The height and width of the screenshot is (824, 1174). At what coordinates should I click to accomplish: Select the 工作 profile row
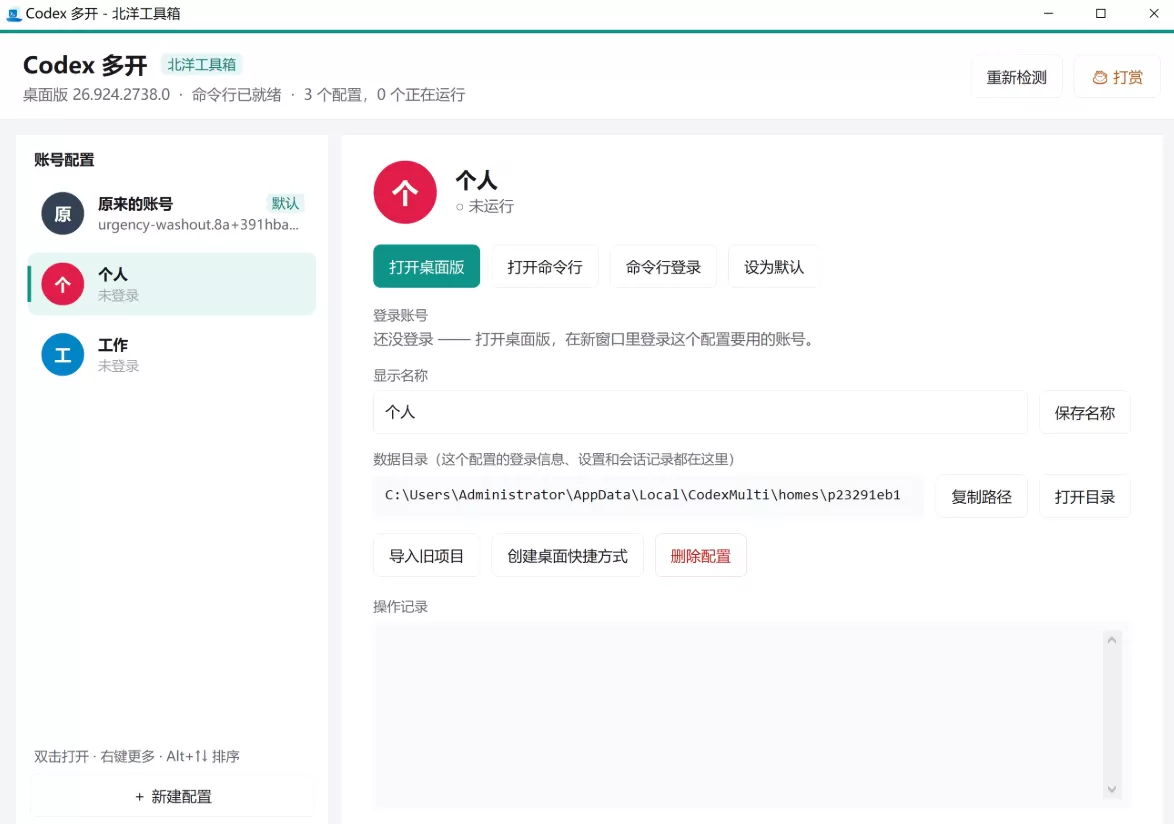pyautogui.click(x=171, y=354)
